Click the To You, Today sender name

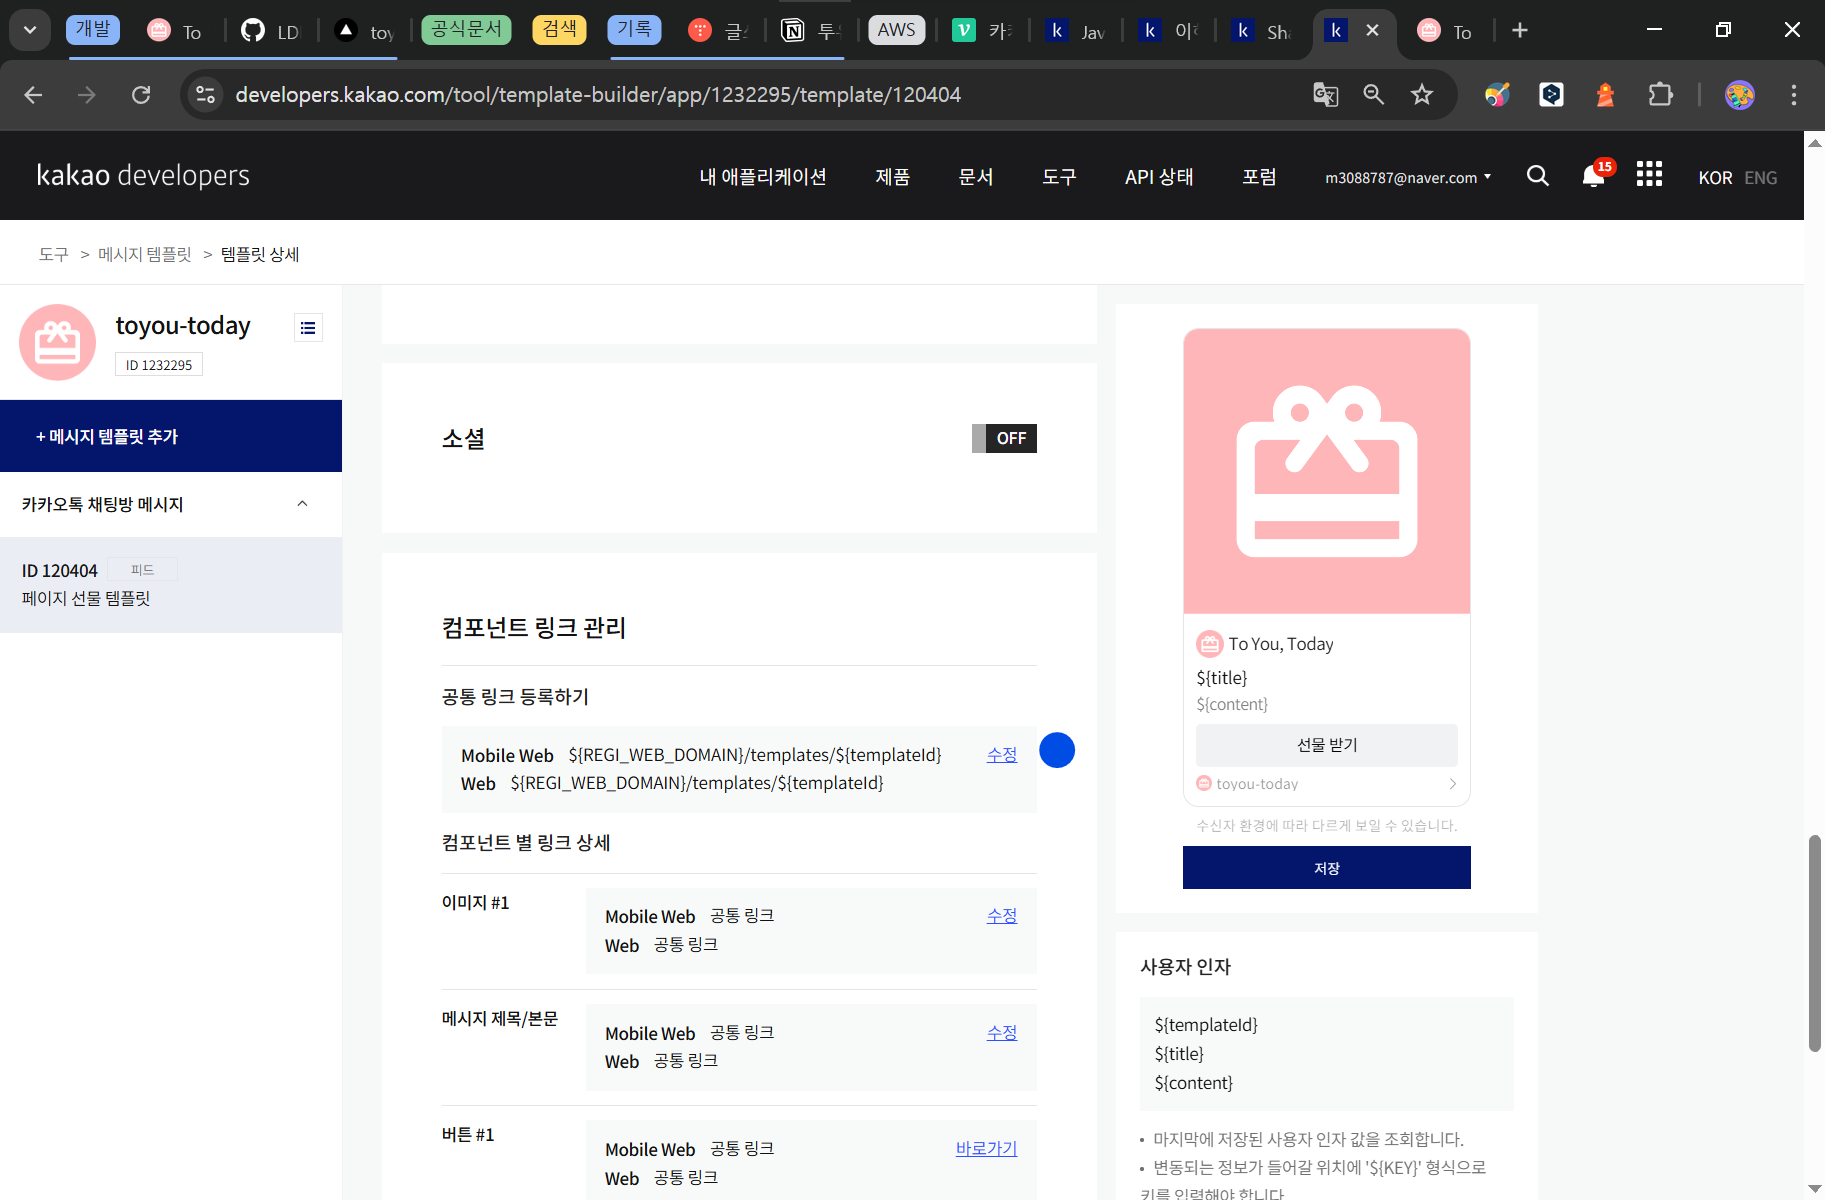click(1281, 644)
